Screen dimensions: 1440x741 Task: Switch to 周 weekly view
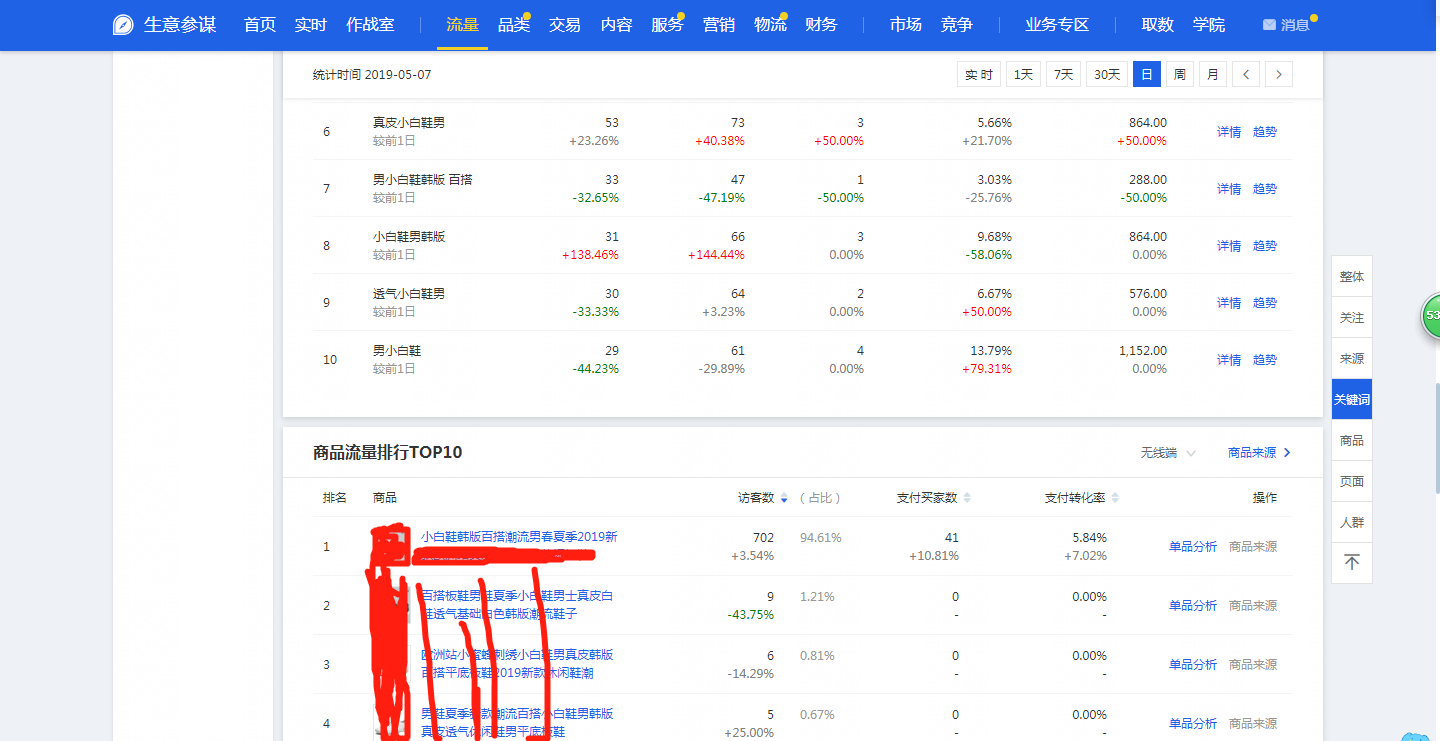(x=1179, y=73)
